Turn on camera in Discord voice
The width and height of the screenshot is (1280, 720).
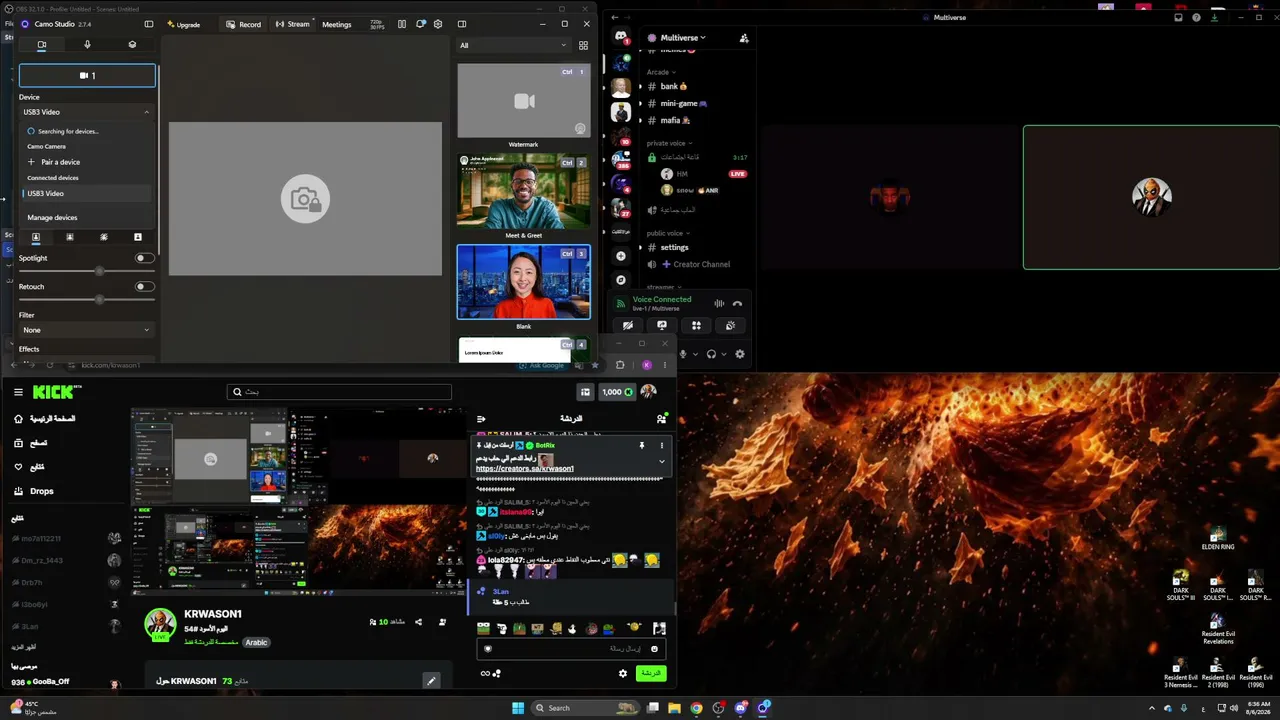628,325
